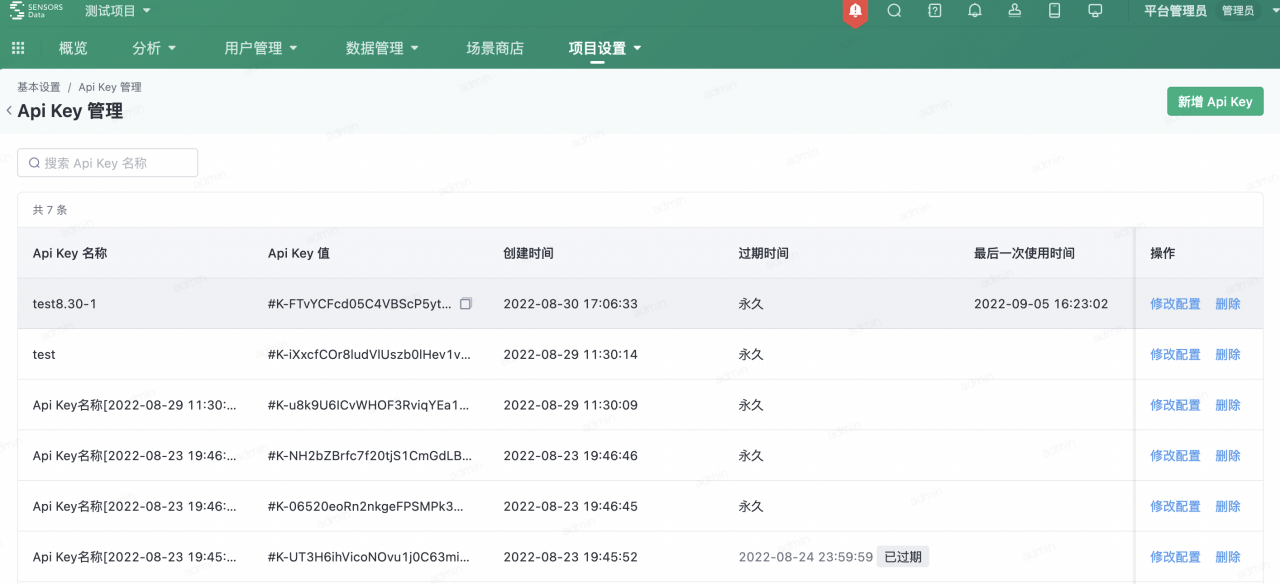Click the 新增 Api Key button
This screenshot has width=1280, height=584.
pos(1215,102)
